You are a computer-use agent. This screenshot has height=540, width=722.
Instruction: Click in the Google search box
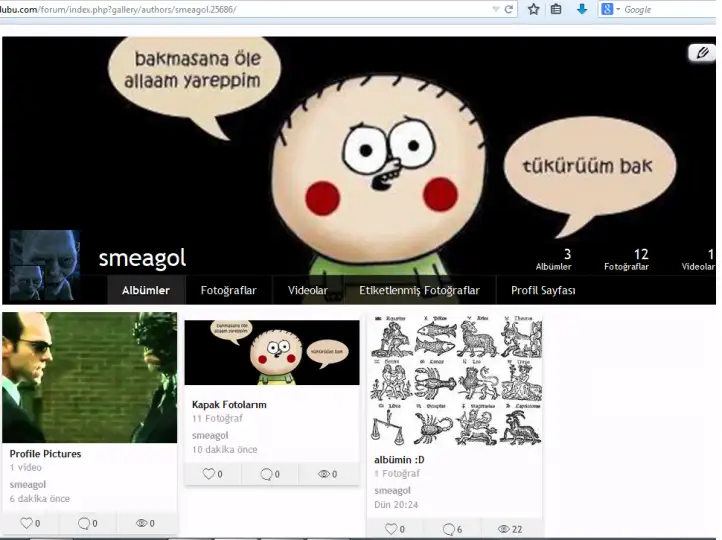pyautogui.click(x=670, y=9)
